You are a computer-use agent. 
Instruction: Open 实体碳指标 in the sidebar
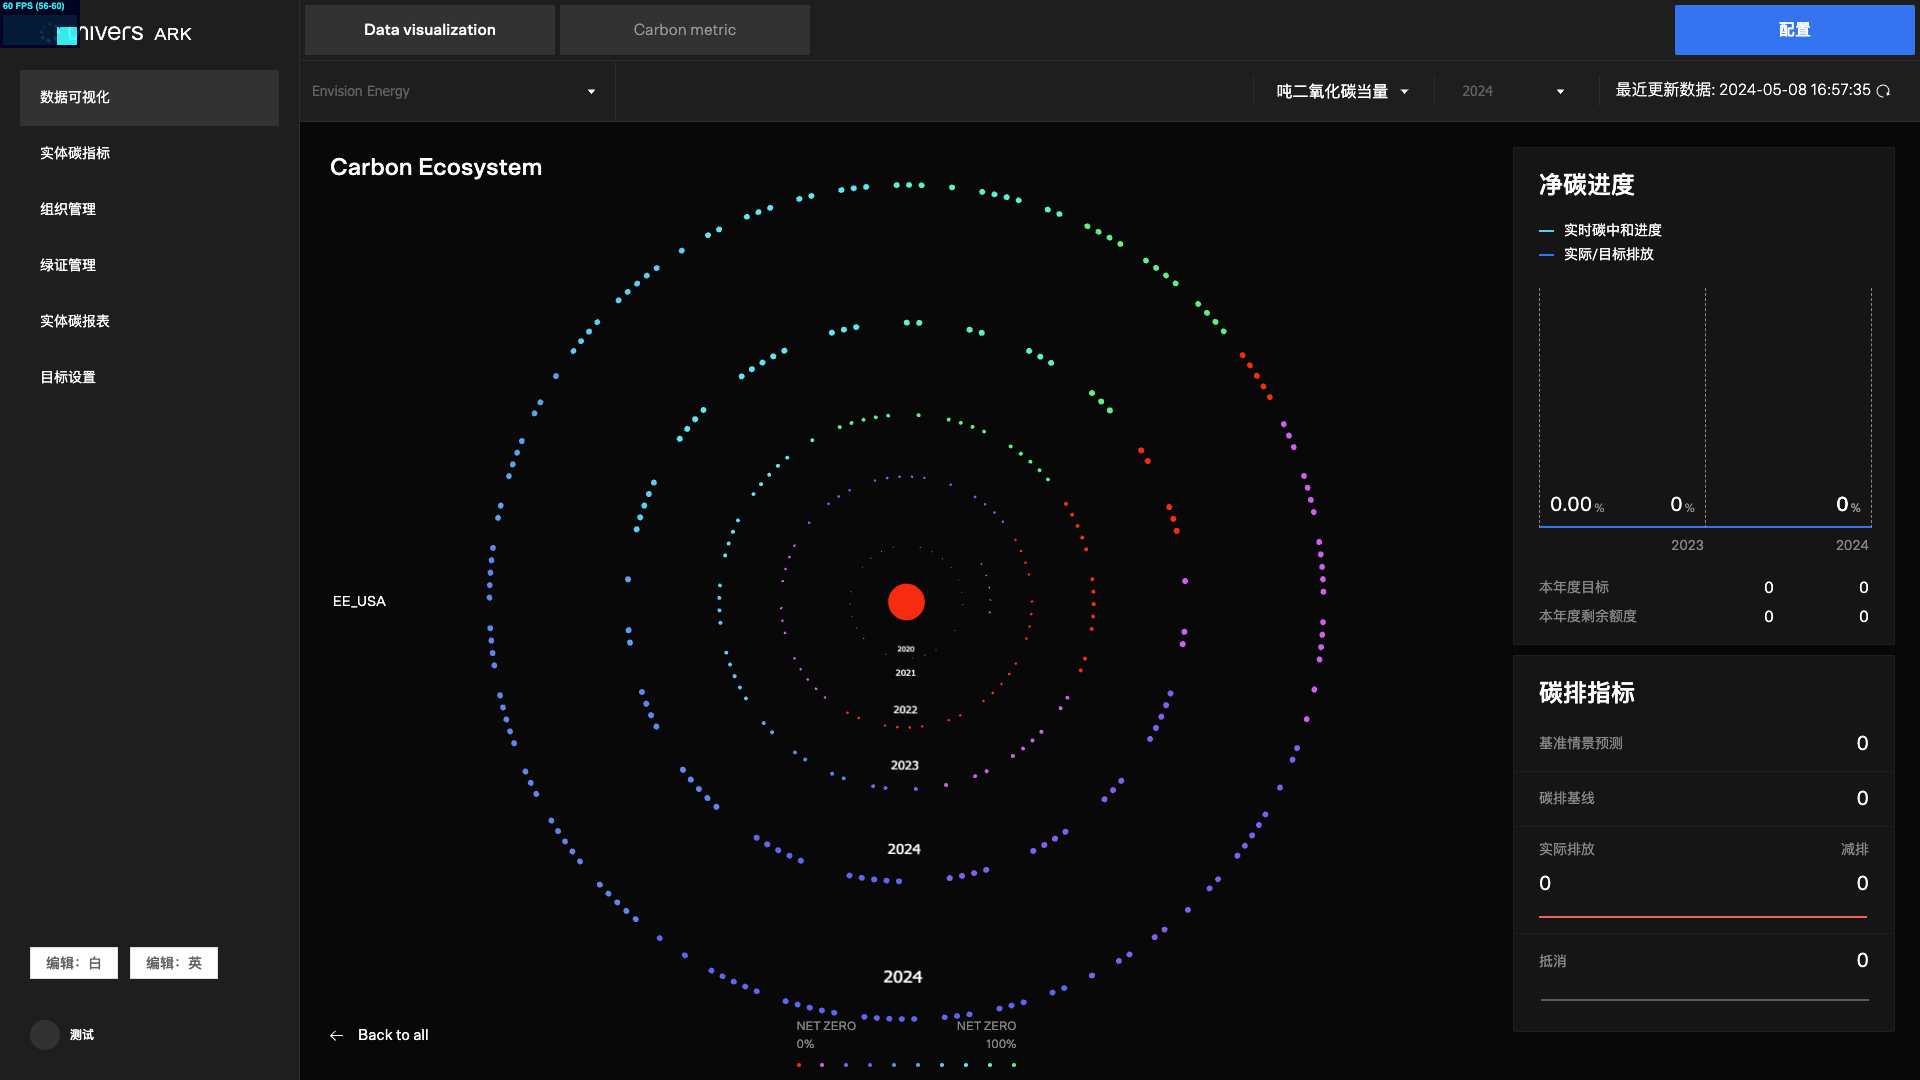click(x=75, y=153)
